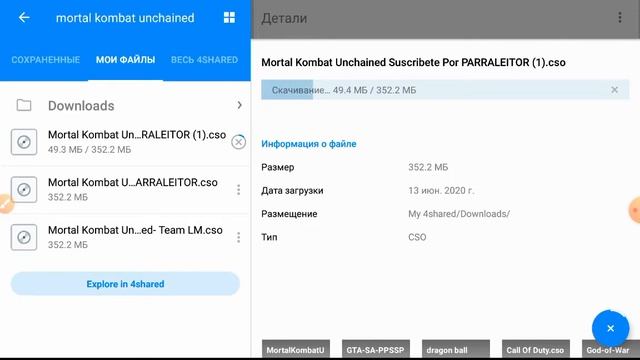Viewport: 640px width, 360px height.
Task: Click the Тип value CSO
Action: coord(417,237)
